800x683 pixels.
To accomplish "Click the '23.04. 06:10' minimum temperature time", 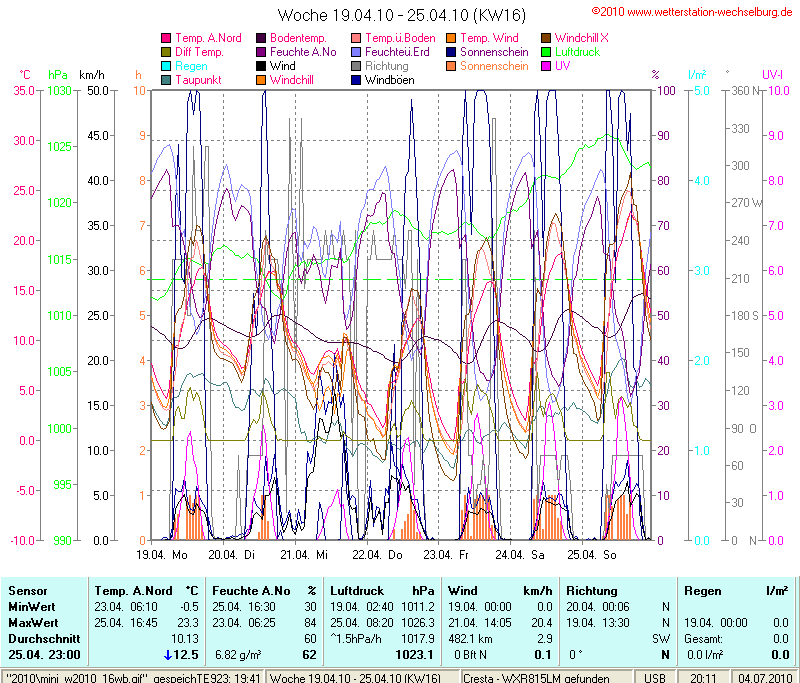I will (126, 607).
